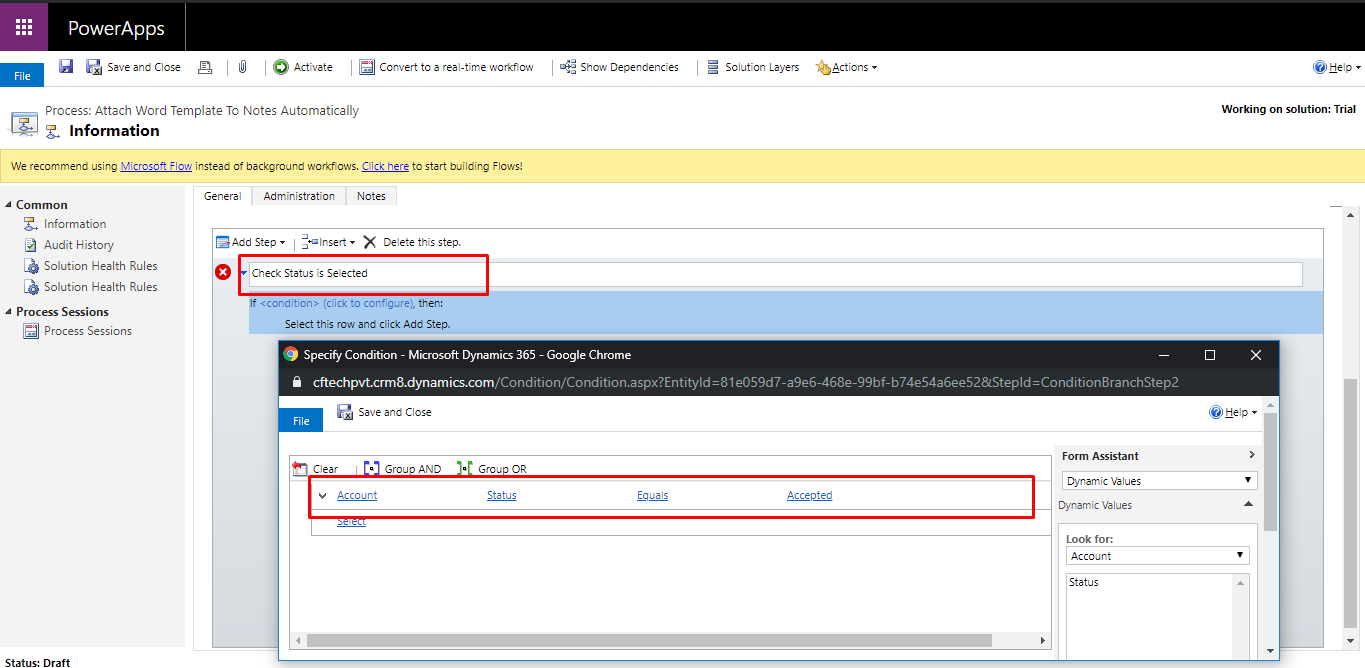Expand the condition row chevron beside Account
Screen dimensions: 1365x668
coord(322,496)
